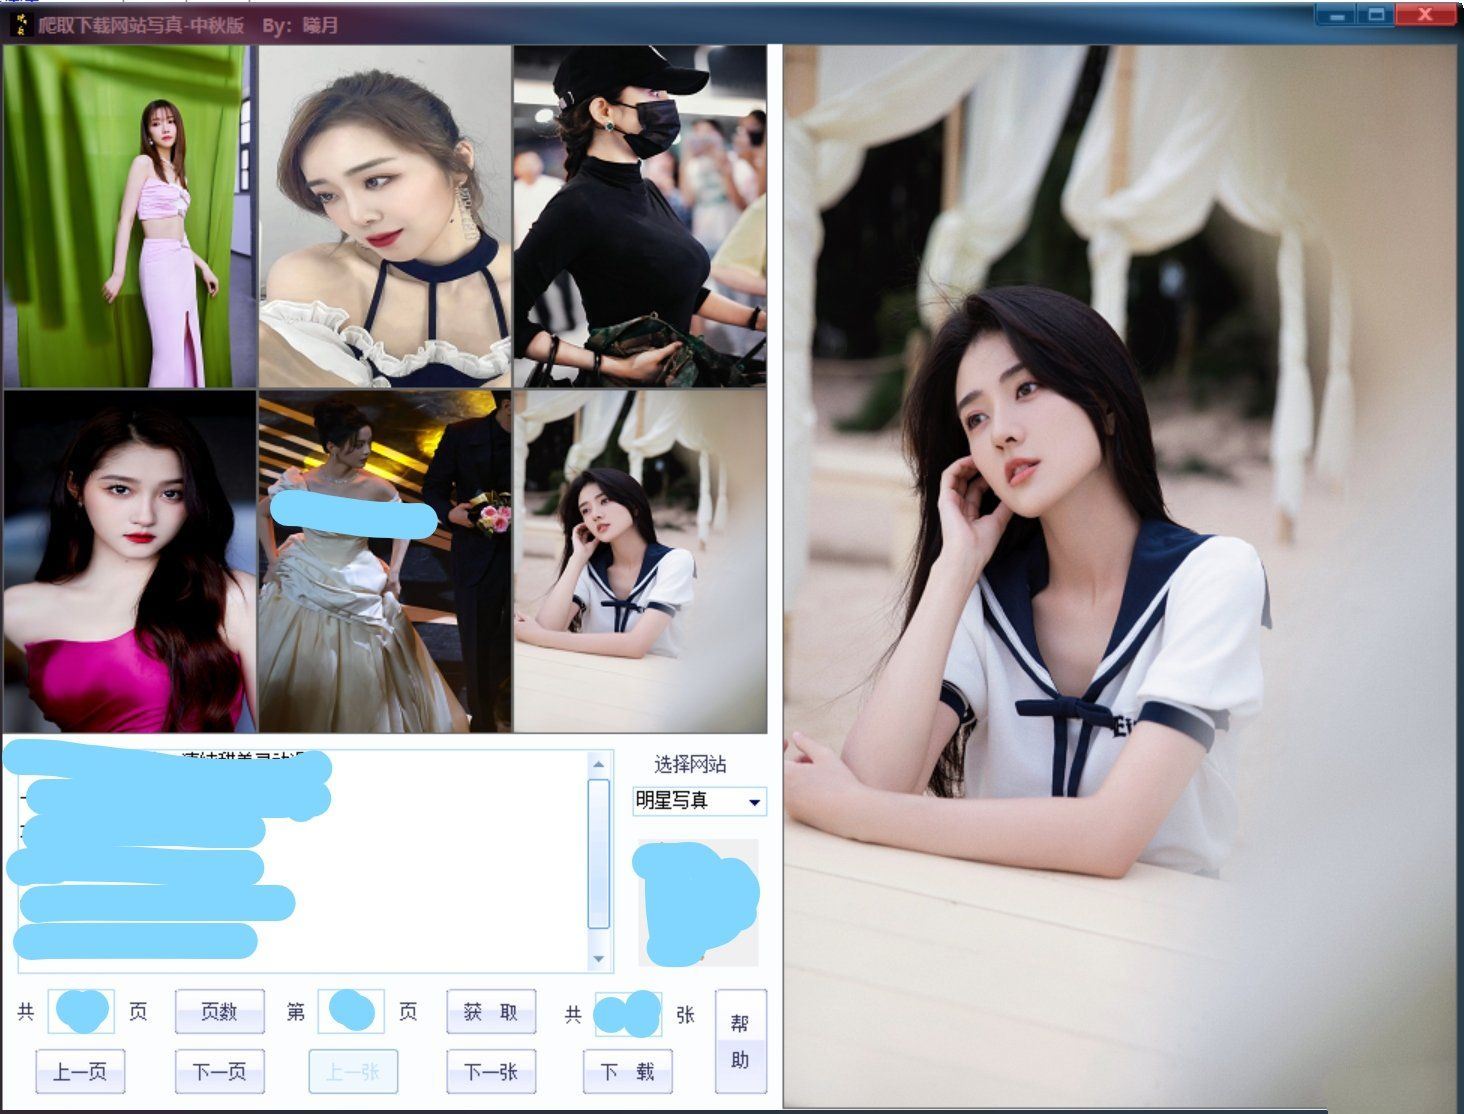Select thumbnail of woman by green curtain
Image resolution: width=1464 pixels, height=1114 pixels.
pyautogui.click(x=129, y=217)
